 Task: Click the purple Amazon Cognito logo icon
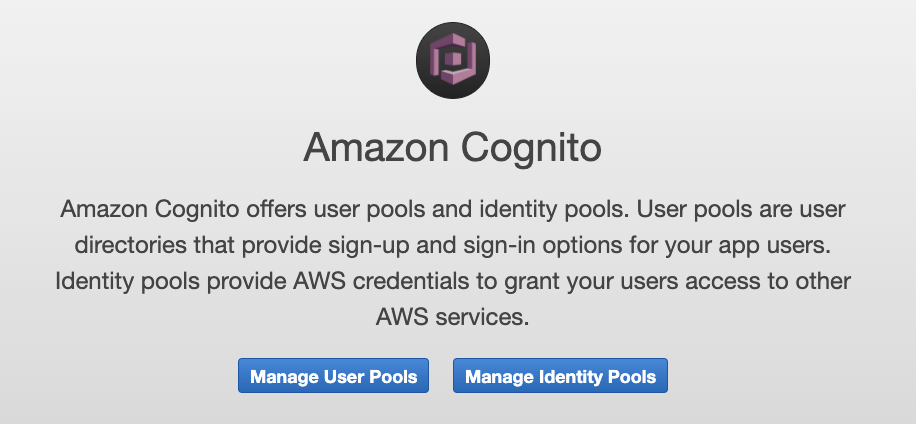[x=453, y=60]
